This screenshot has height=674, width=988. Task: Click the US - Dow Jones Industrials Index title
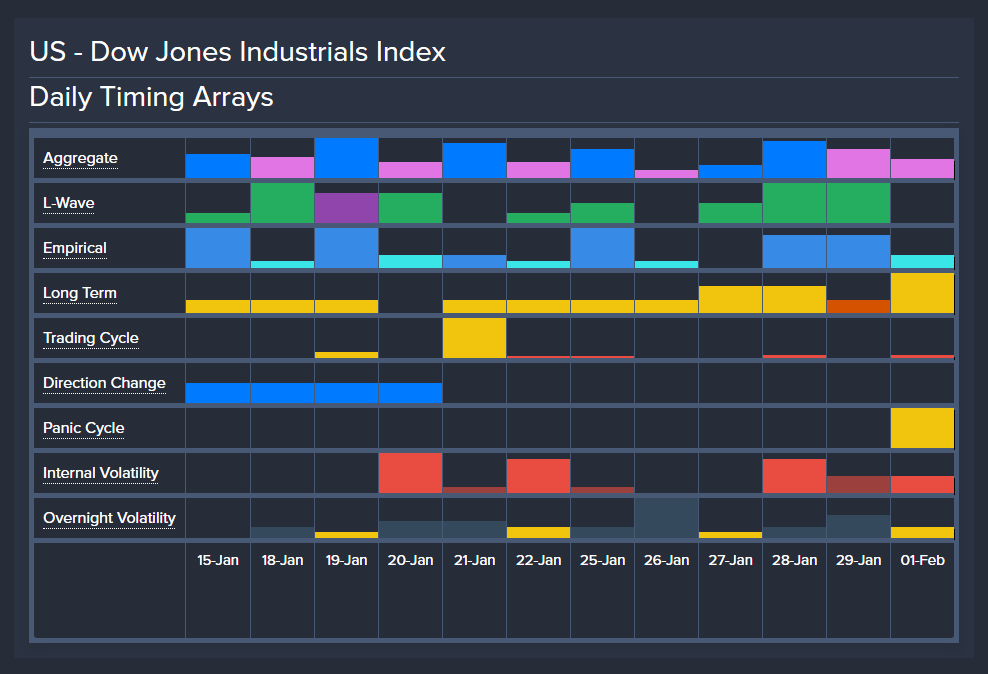coord(238,52)
